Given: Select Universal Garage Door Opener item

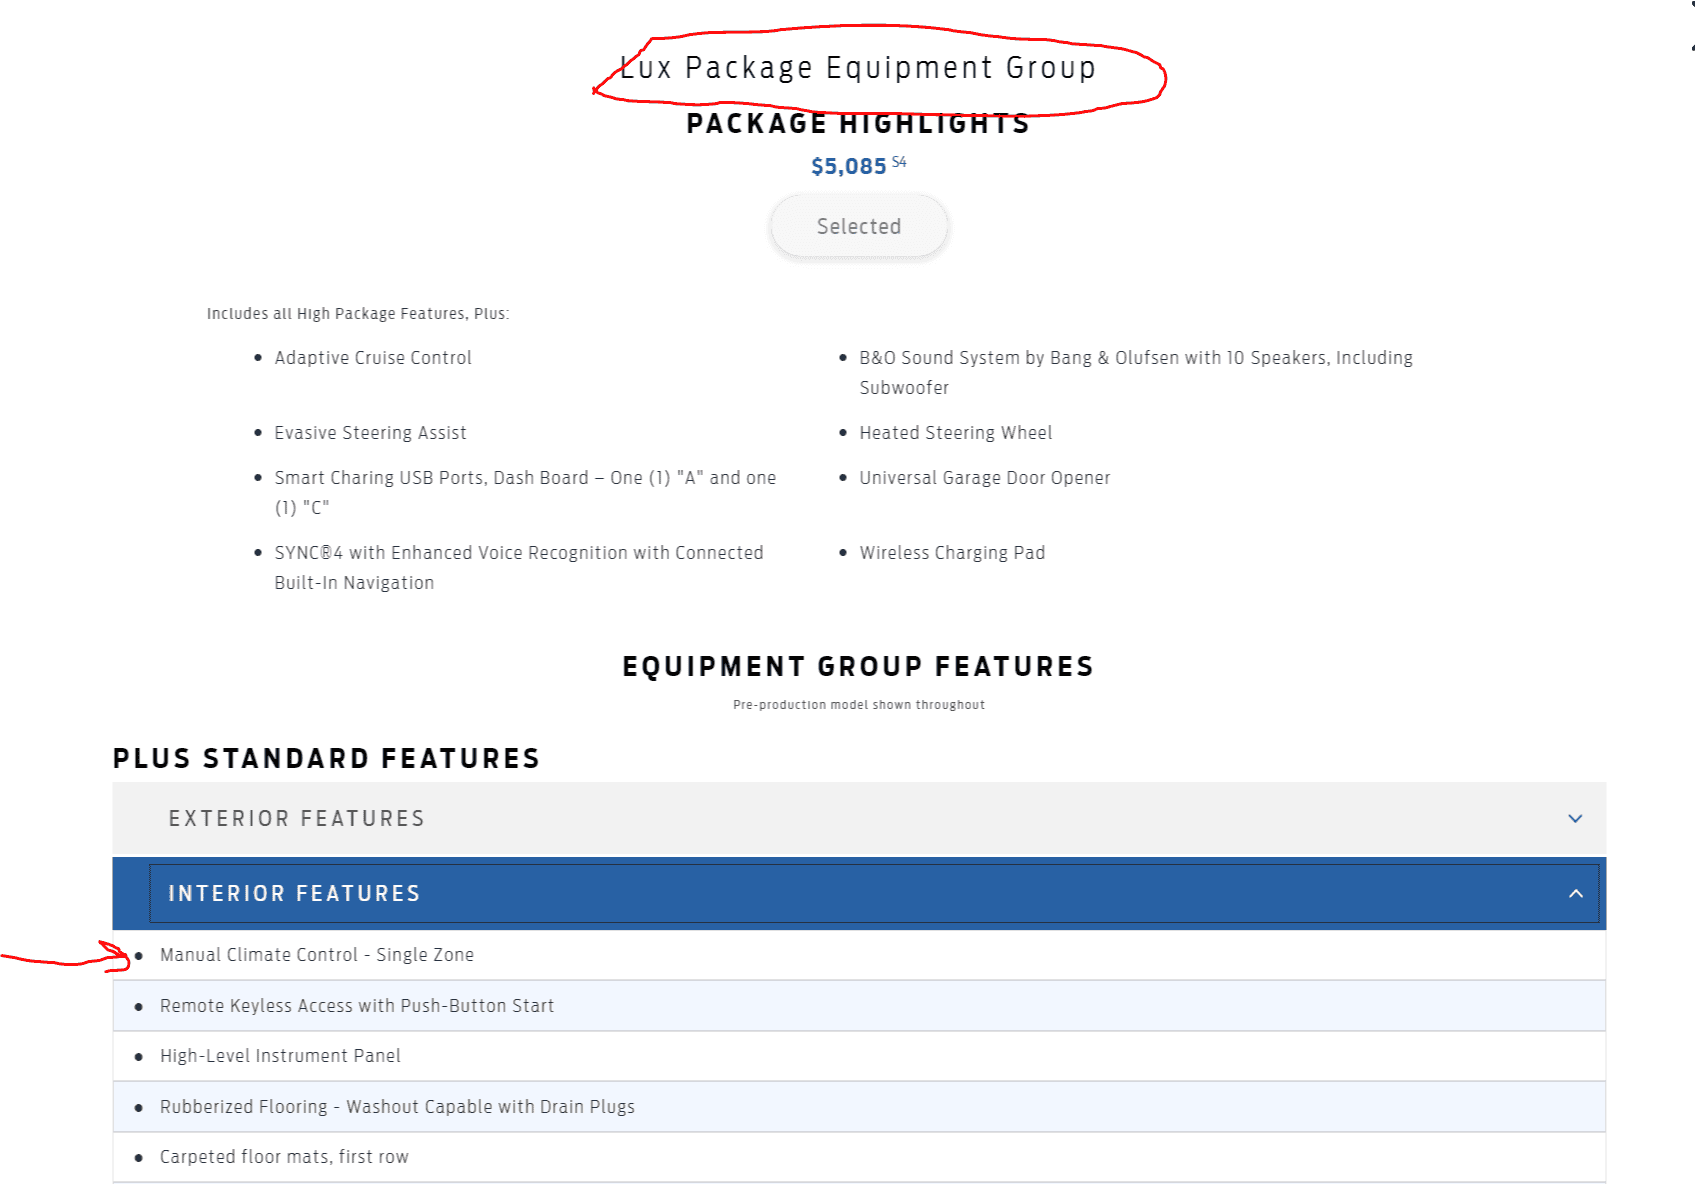Looking at the screenshot, I should tap(985, 478).
